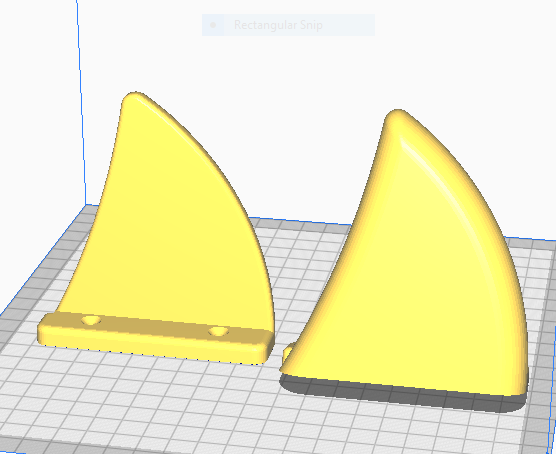Click the record dot beside Rectangular Snip
The image size is (556, 454).
pyautogui.click(x=213, y=25)
